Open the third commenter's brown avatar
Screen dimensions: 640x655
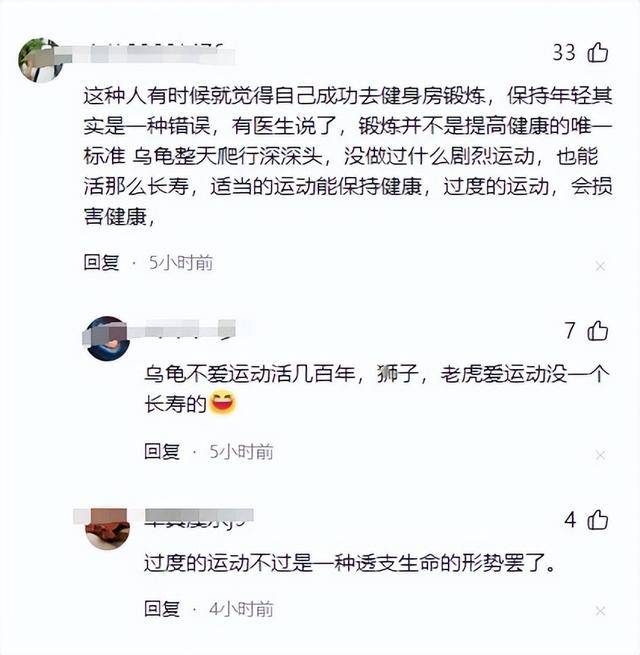(107, 528)
